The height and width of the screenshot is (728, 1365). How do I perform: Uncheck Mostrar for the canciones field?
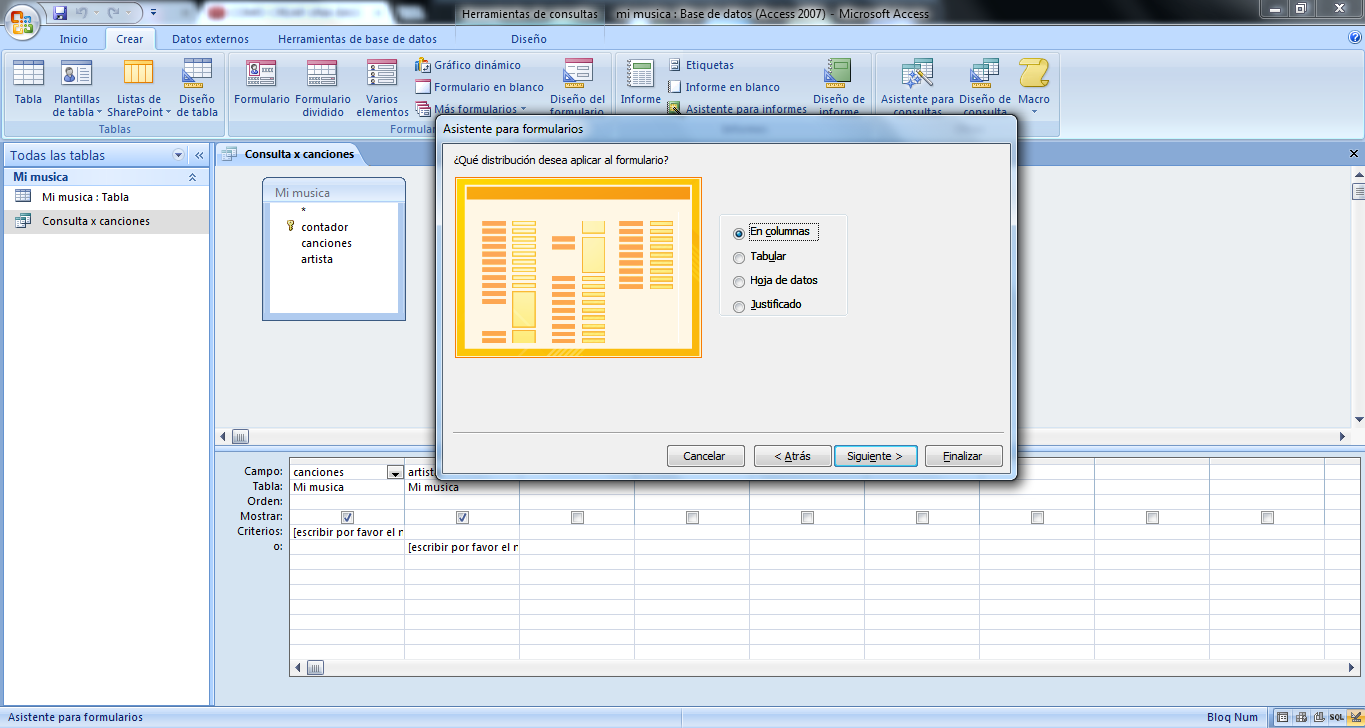coord(347,517)
